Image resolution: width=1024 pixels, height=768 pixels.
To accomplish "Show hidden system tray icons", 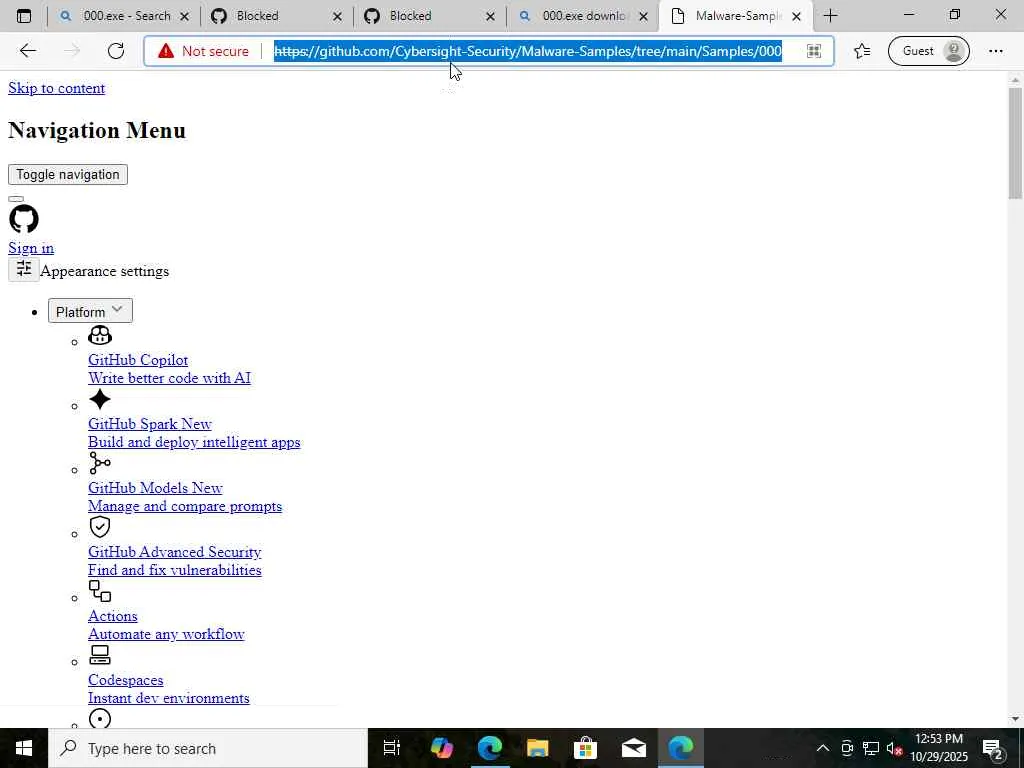I will coord(823,748).
